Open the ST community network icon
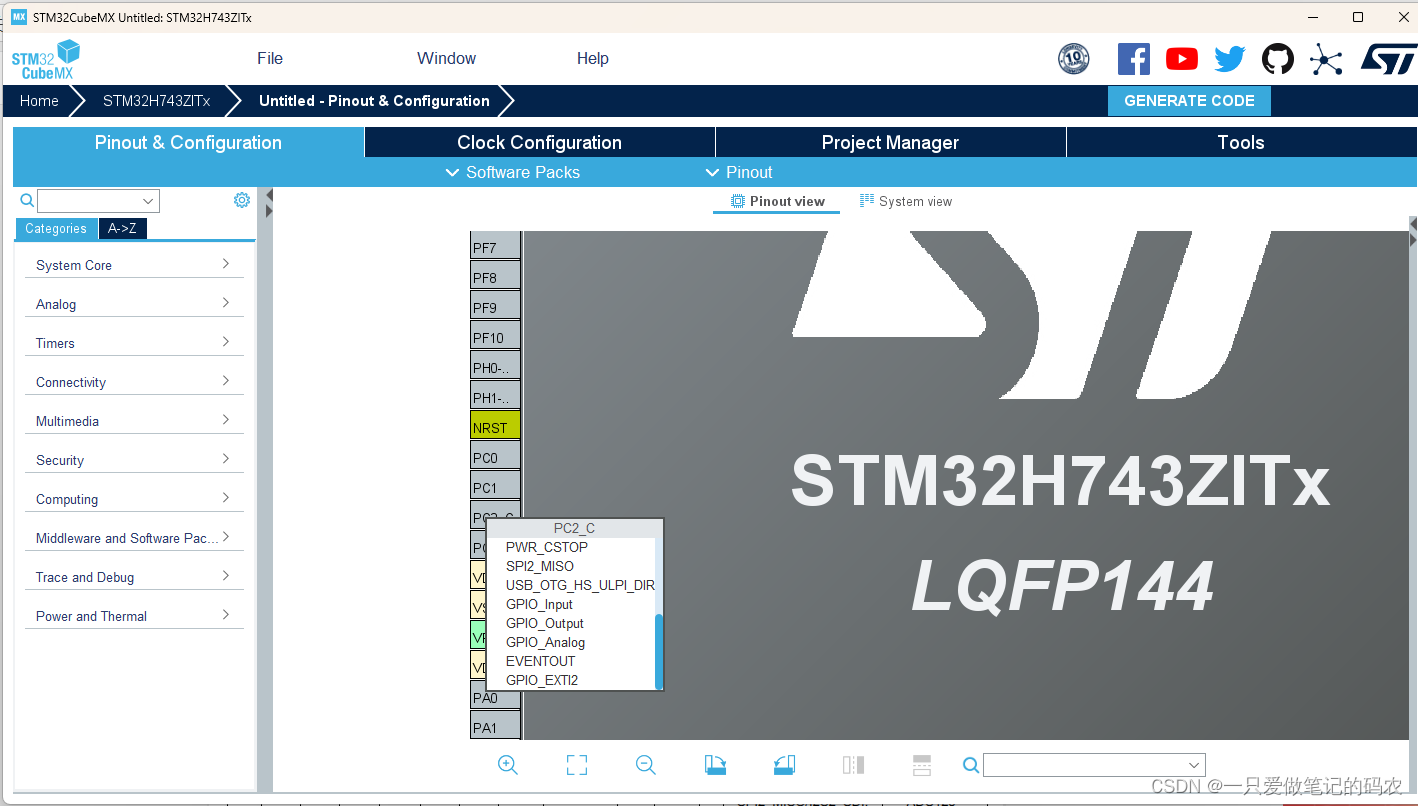1418x806 pixels. [1326, 59]
